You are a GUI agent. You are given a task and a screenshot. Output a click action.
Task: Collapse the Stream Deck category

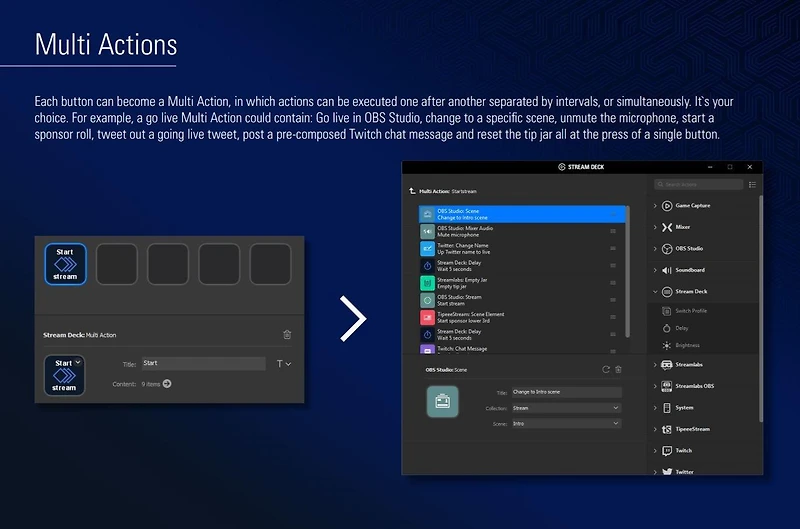(x=655, y=292)
